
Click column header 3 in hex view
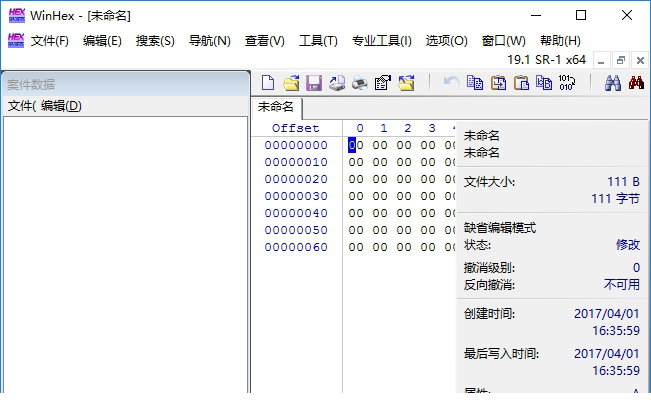click(432, 128)
